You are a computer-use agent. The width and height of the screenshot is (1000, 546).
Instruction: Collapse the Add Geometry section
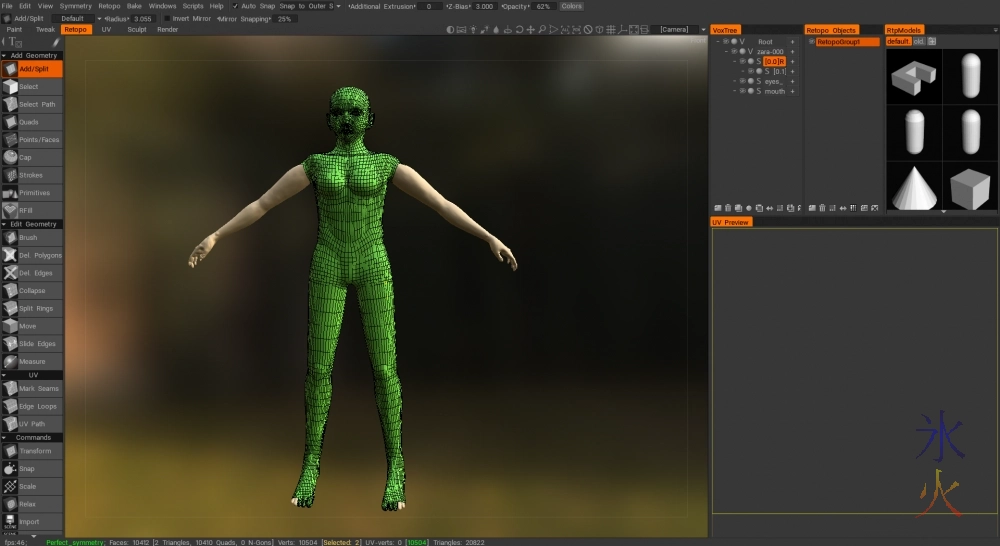(5, 55)
